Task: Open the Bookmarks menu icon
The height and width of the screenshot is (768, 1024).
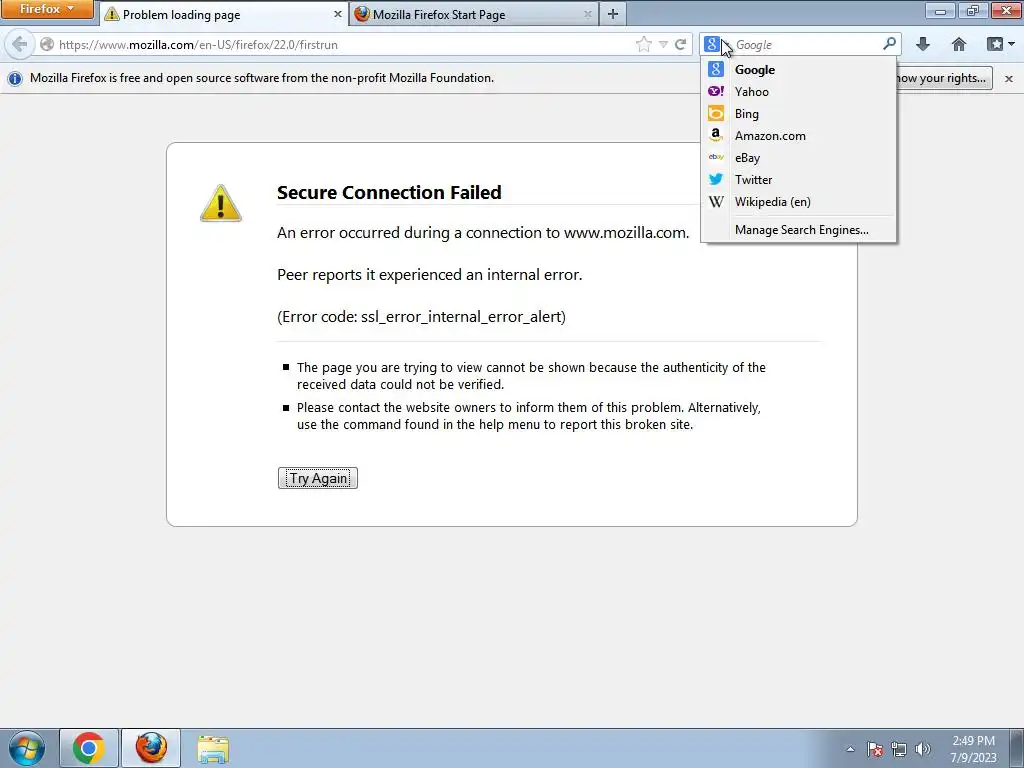Action: pyautogui.click(x=1000, y=44)
